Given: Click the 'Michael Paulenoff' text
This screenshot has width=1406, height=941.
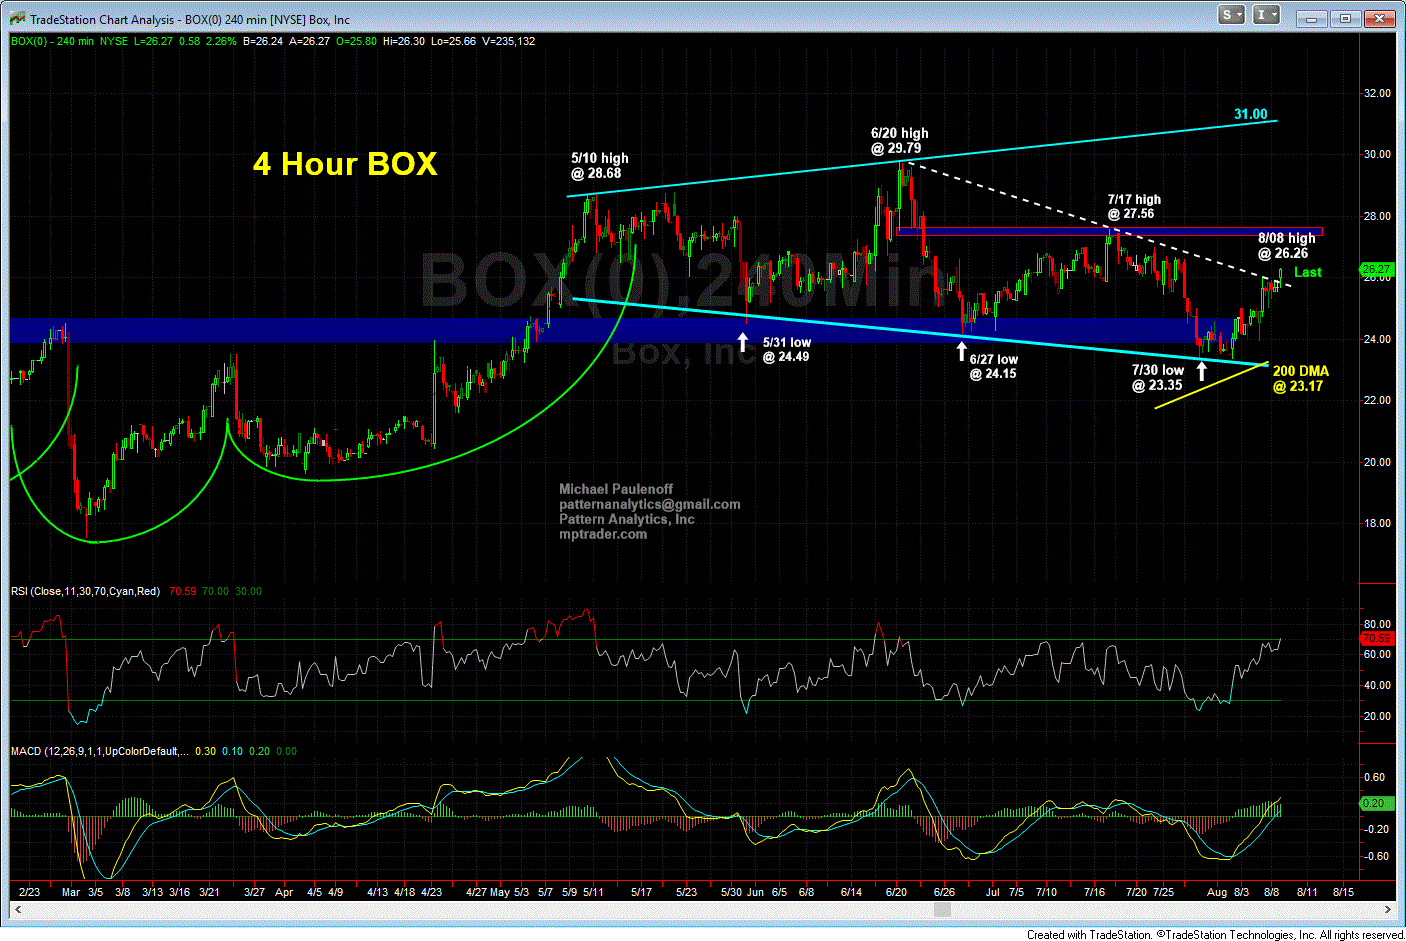Looking at the screenshot, I should point(615,489).
